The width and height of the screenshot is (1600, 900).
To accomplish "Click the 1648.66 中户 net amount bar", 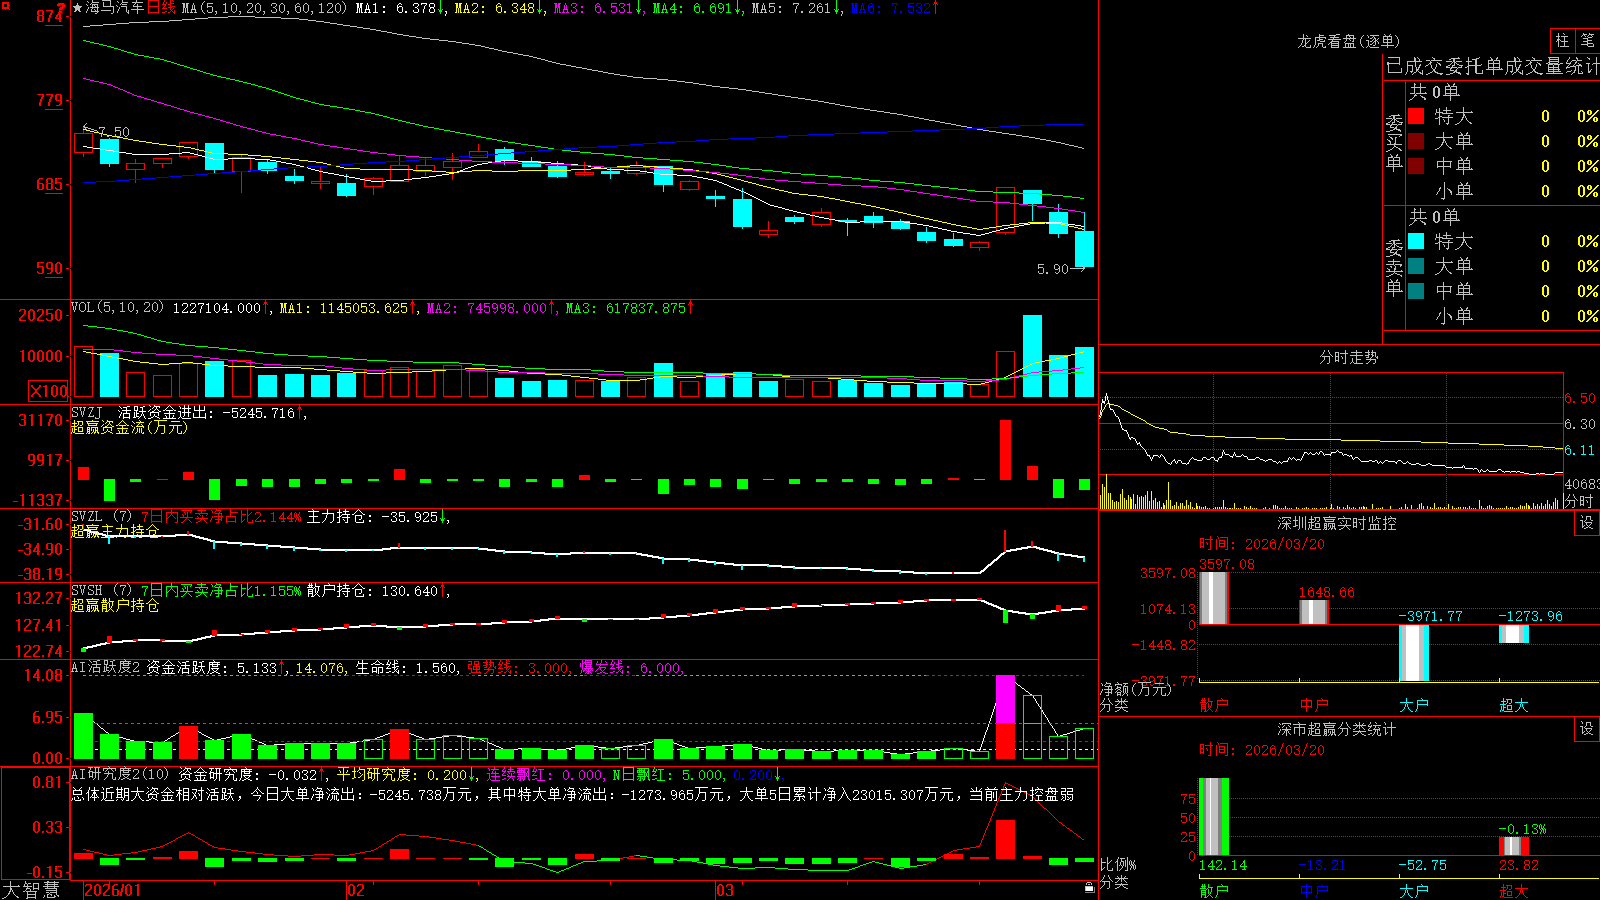I will 1314,612.
